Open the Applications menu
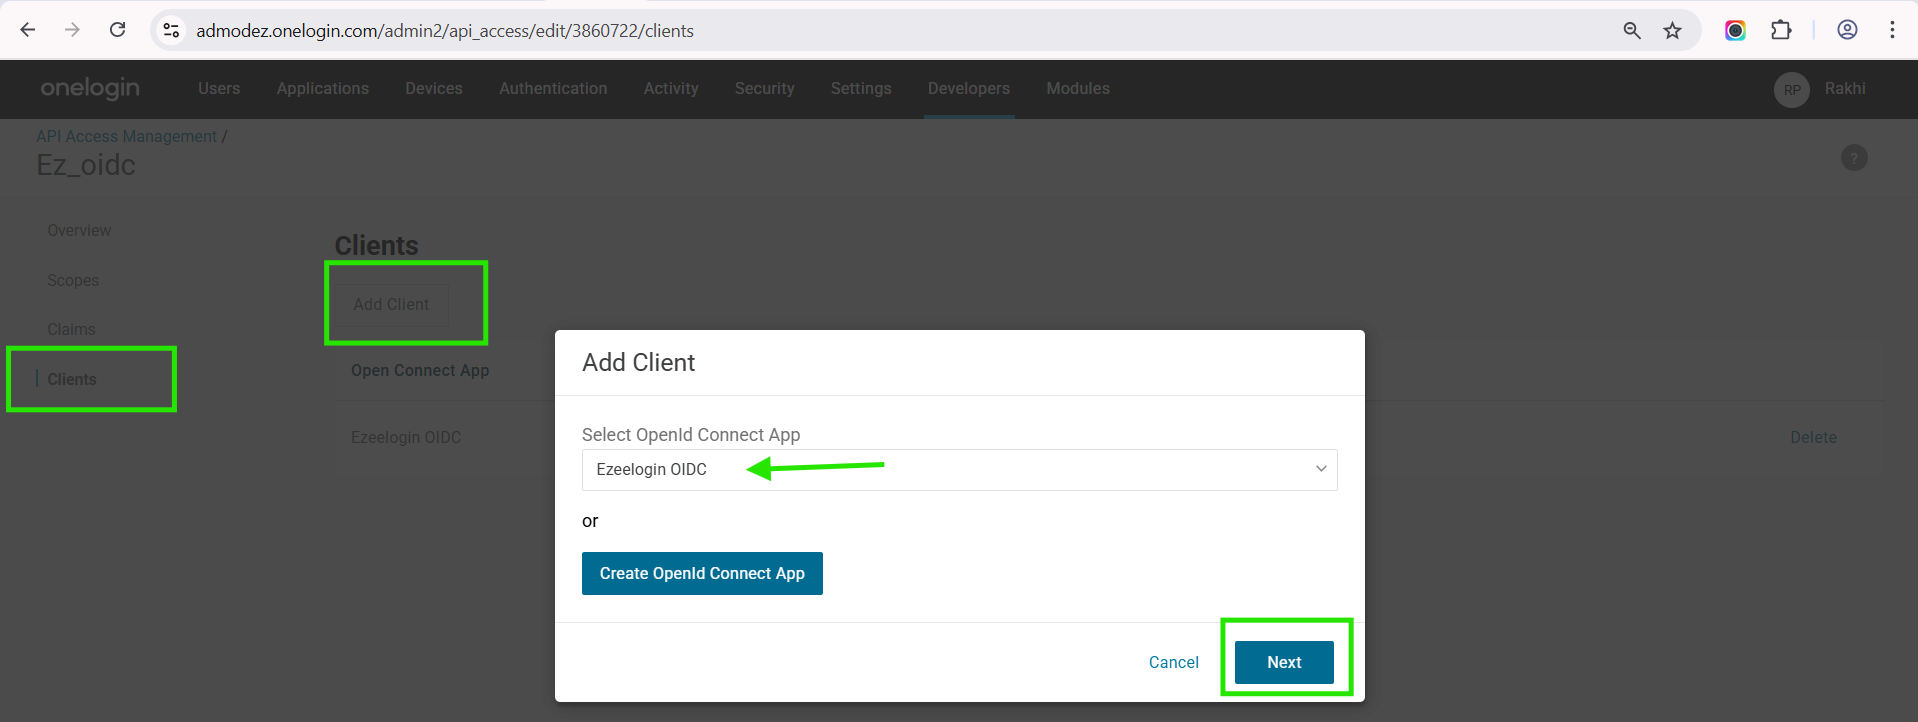 [x=323, y=88]
